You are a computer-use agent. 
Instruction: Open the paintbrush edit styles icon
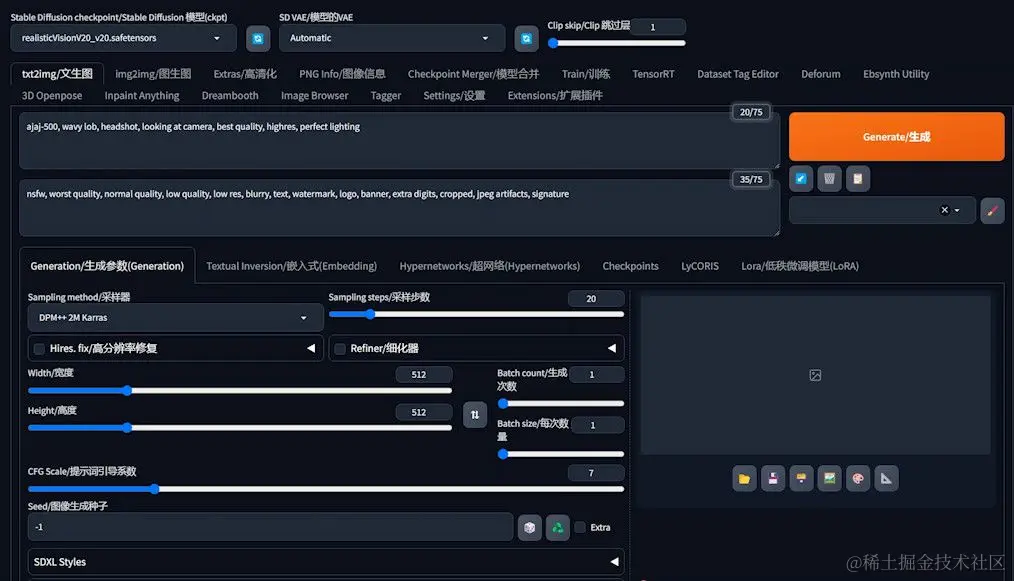coord(992,210)
